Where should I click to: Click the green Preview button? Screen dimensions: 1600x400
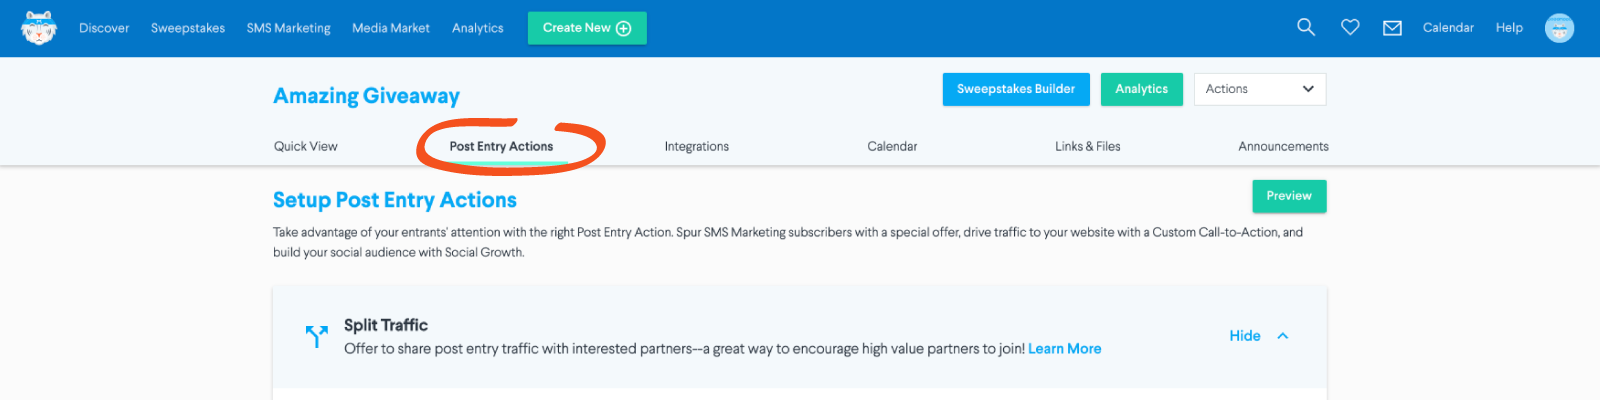[x=1289, y=196]
